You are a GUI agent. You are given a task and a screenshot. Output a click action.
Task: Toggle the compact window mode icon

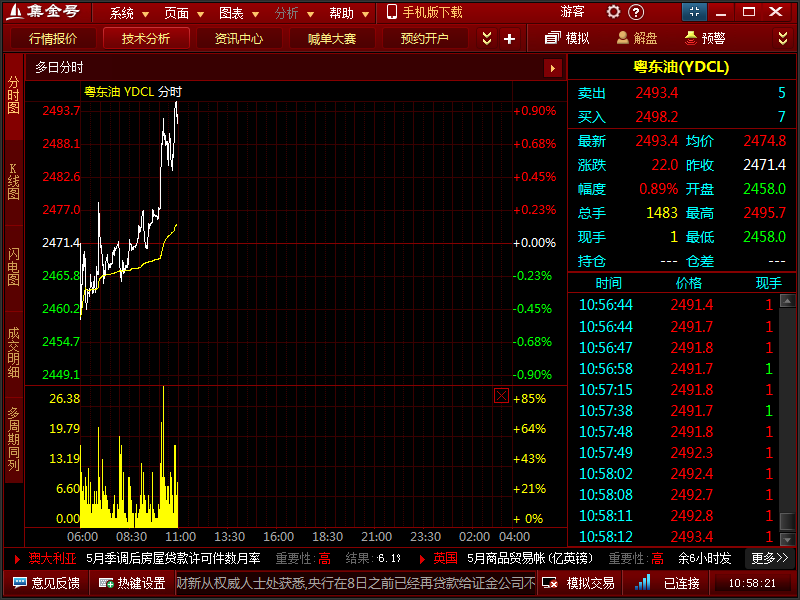pos(694,12)
